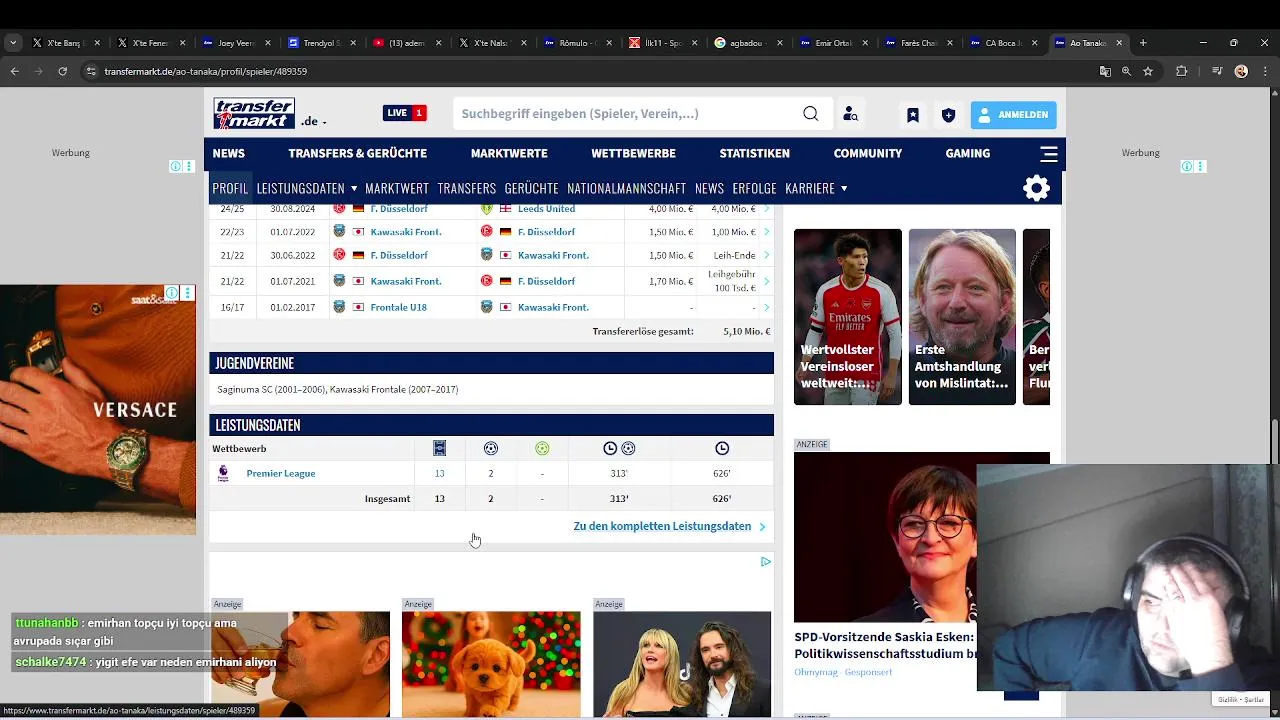Click the appearances column icon in Leistungsdaten
The image size is (1280, 720).
point(439,448)
